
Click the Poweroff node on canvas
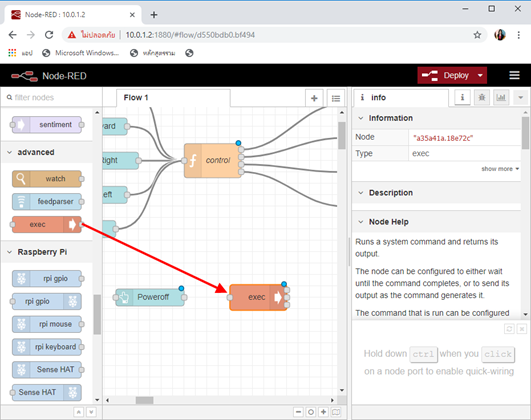150,297
